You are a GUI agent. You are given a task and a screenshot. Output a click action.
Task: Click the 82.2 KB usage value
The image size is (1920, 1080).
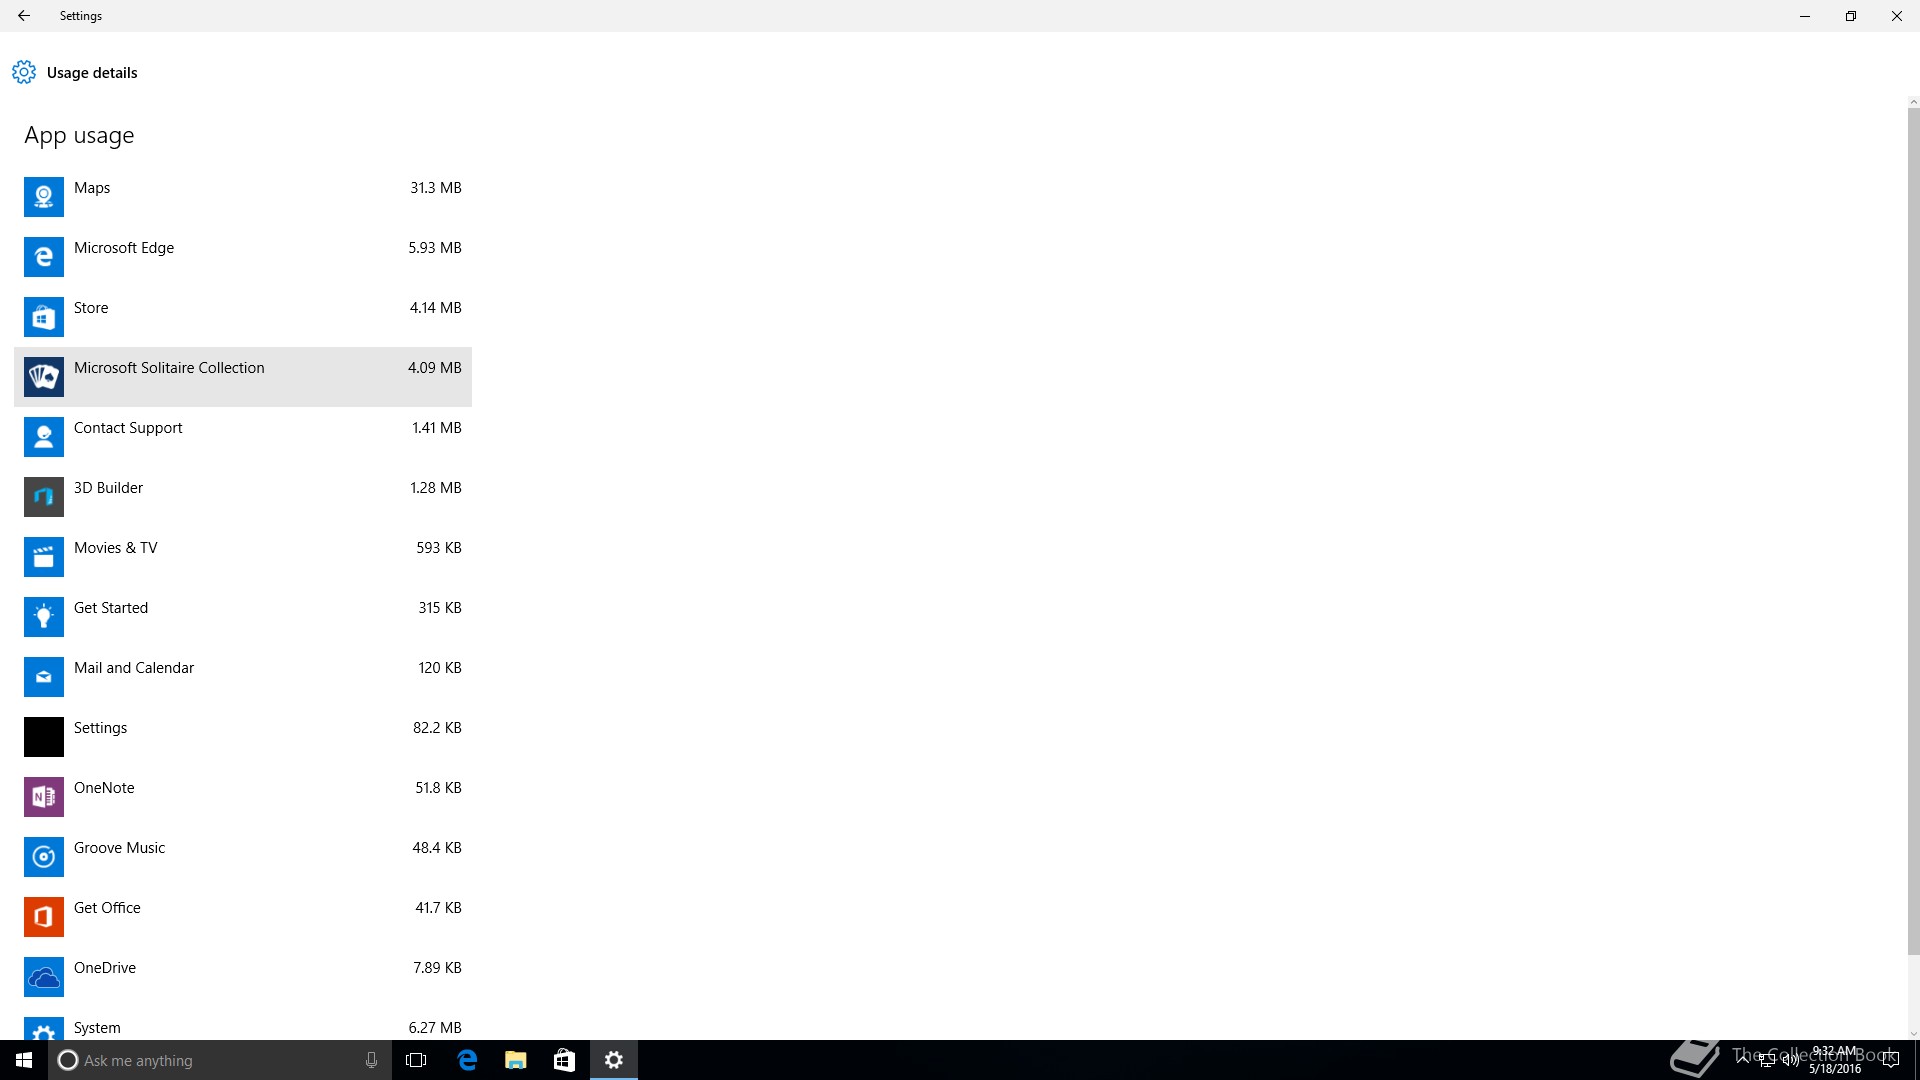pos(437,728)
